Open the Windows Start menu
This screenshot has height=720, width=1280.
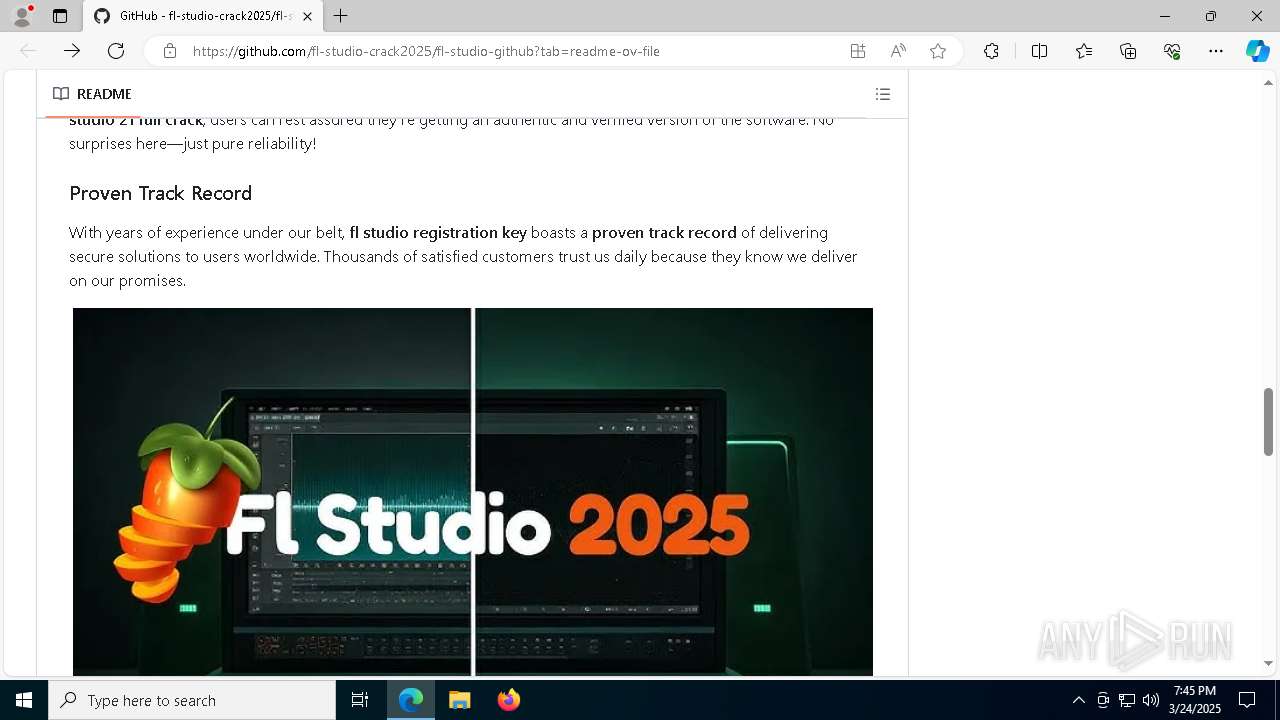coord(24,700)
